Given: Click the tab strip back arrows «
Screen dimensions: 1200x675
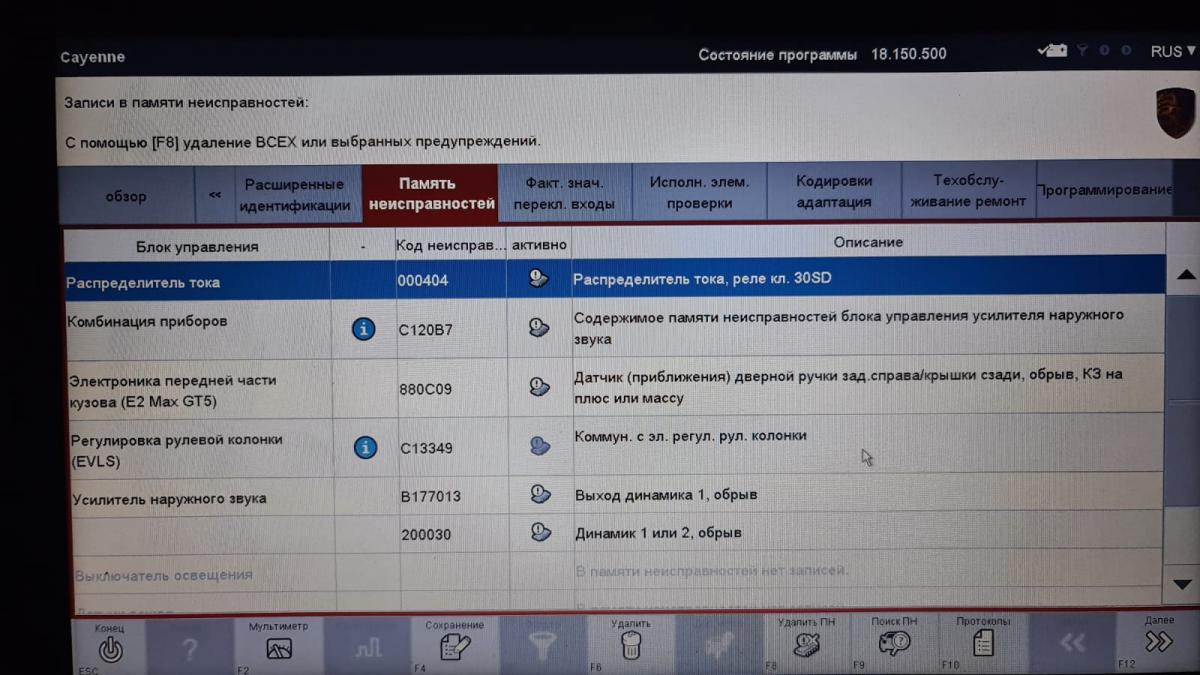Looking at the screenshot, I should (215, 195).
